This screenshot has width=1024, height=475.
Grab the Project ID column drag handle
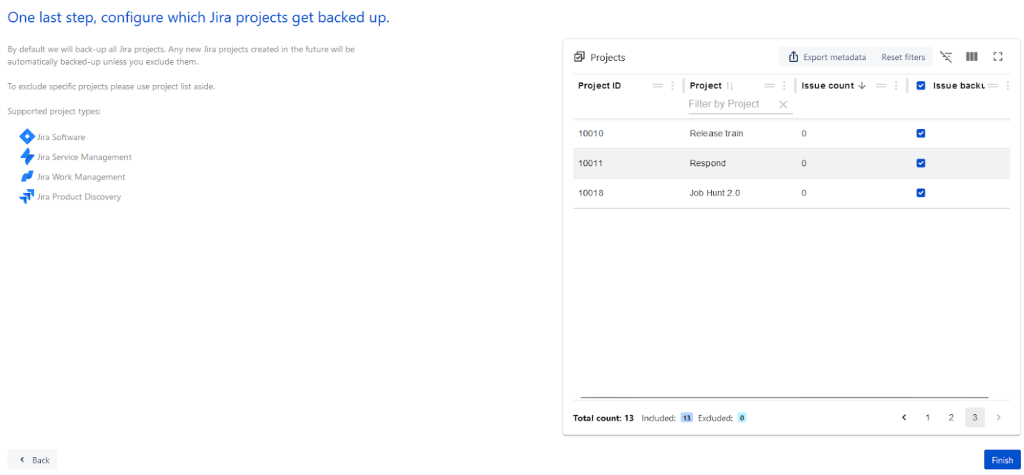pyautogui.click(x=657, y=86)
